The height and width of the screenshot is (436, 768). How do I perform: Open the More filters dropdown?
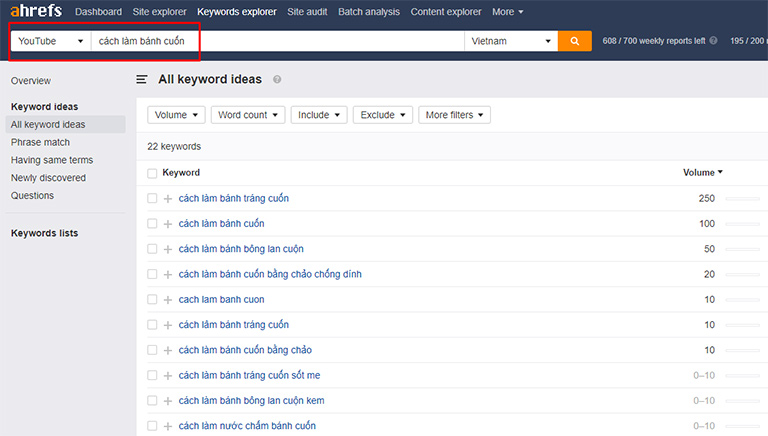point(454,115)
